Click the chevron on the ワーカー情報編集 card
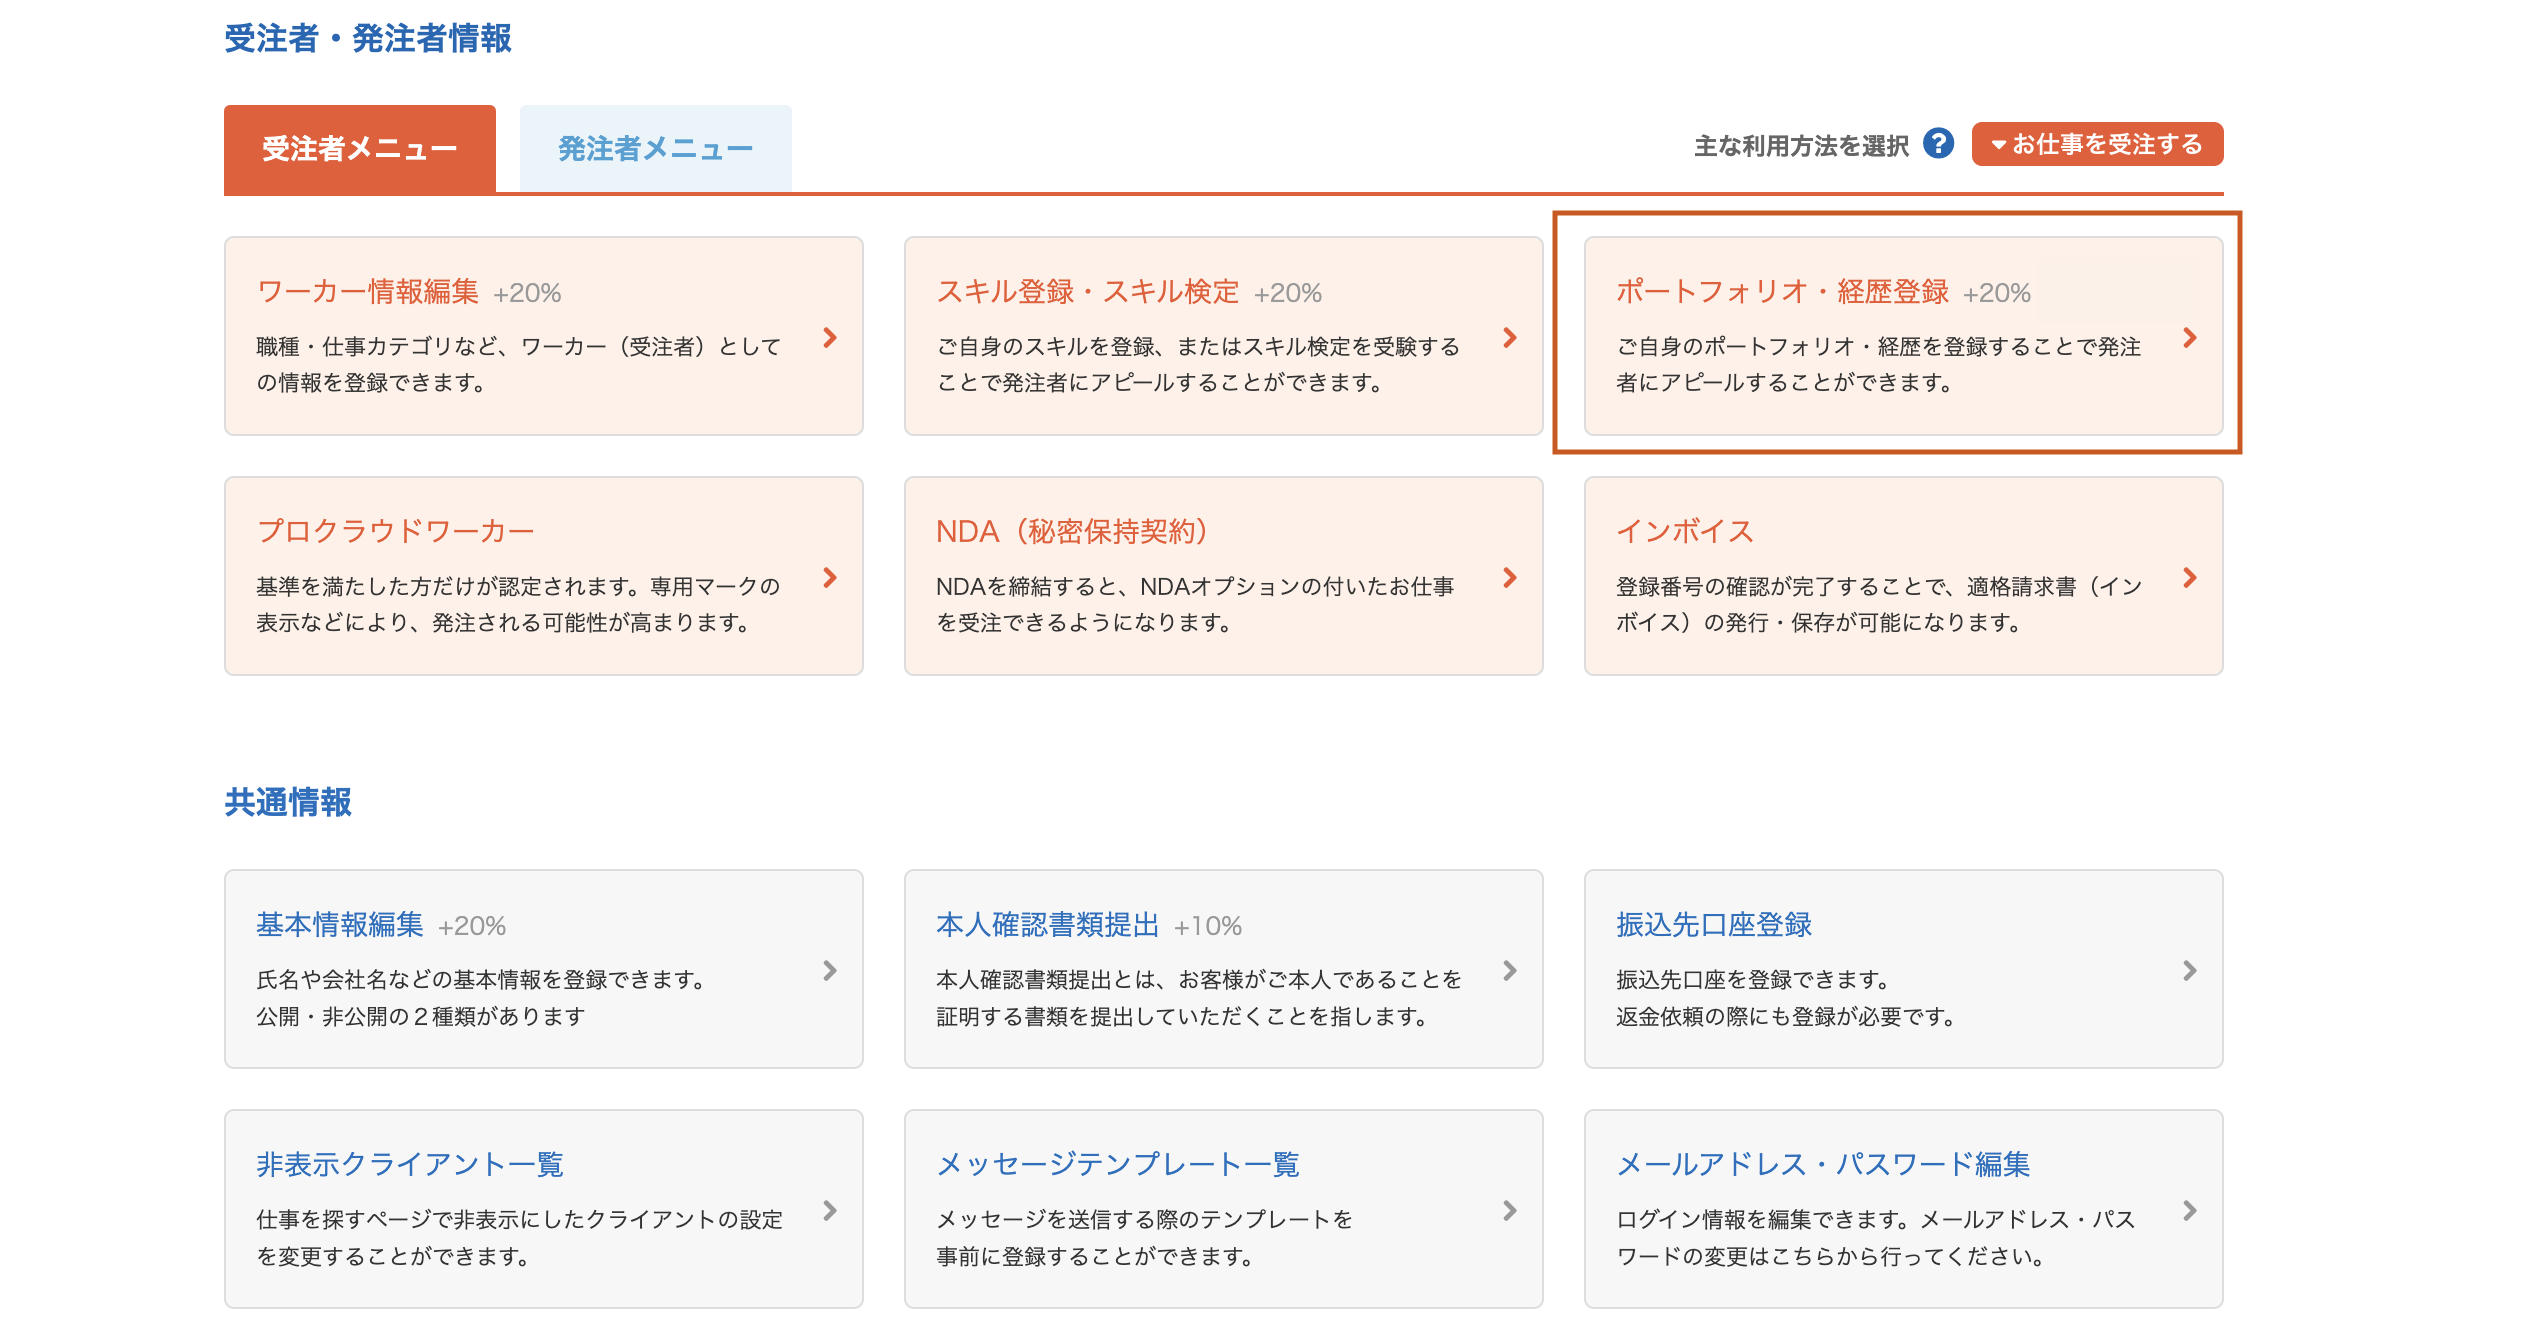Screen dimensions: 2536x1344 (x=829, y=337)
